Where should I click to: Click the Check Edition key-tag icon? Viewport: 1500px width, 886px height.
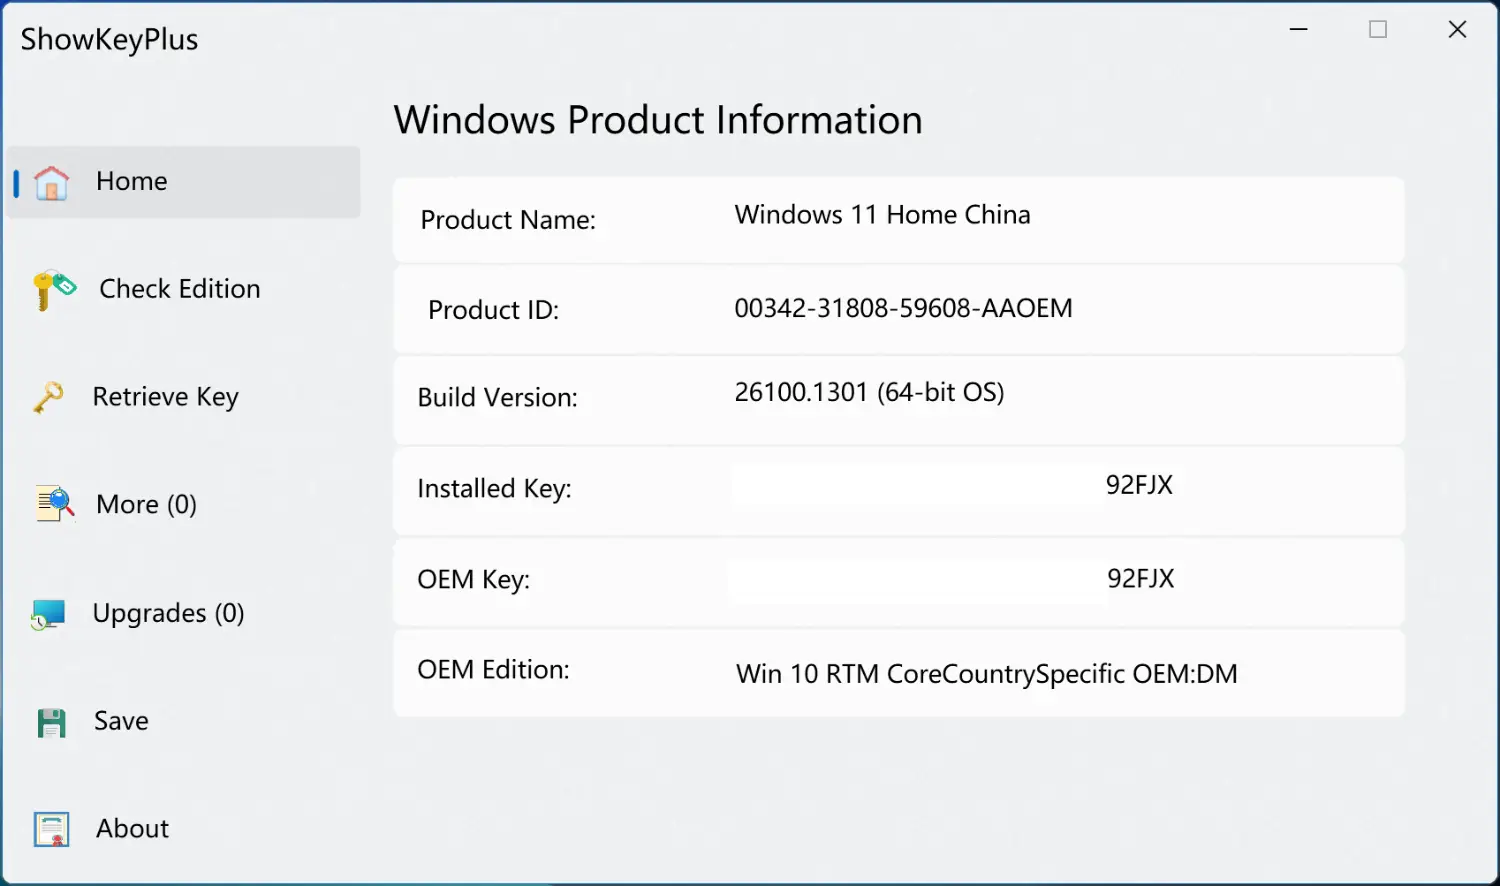pos(53,289)
